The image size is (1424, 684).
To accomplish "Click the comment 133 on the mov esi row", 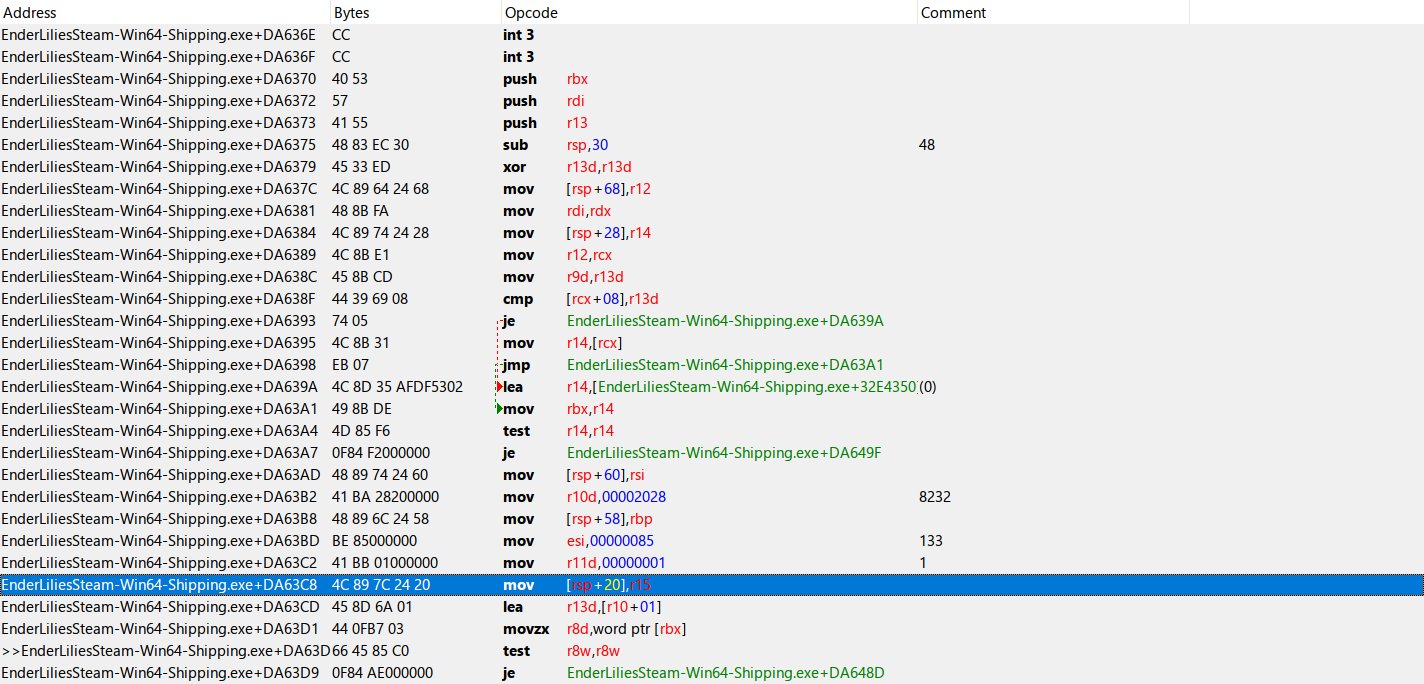I will coord(930,541).
